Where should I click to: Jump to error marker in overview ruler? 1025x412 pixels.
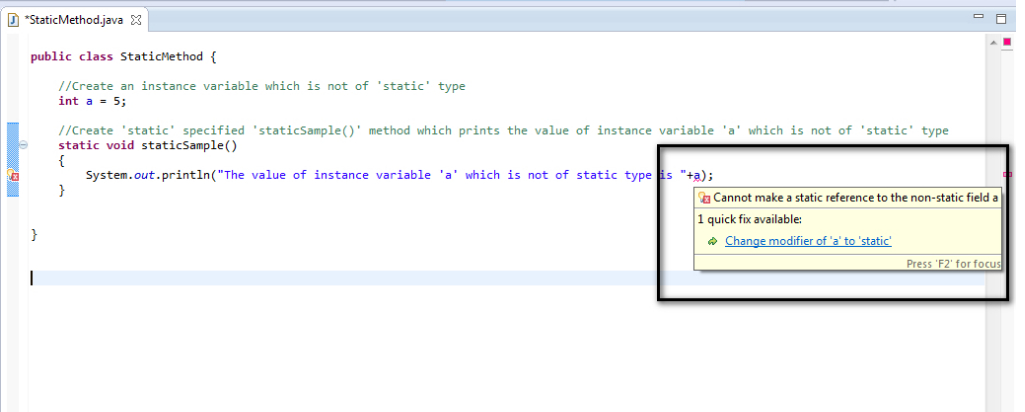(x=1007, y=175)
